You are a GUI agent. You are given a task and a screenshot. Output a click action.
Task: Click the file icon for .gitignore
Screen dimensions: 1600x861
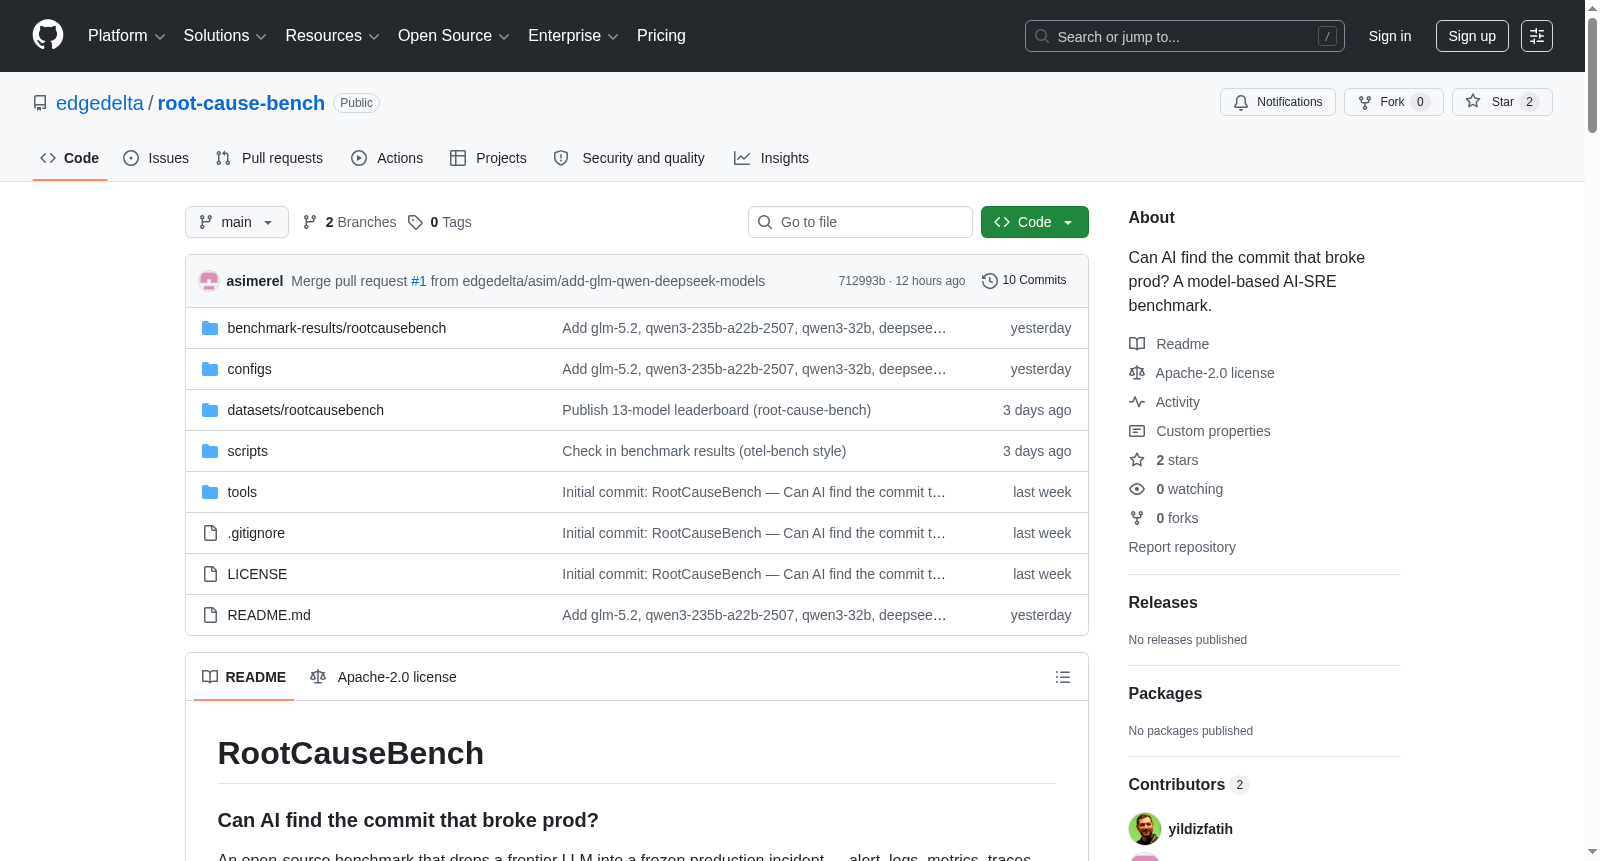coord(210,533)
